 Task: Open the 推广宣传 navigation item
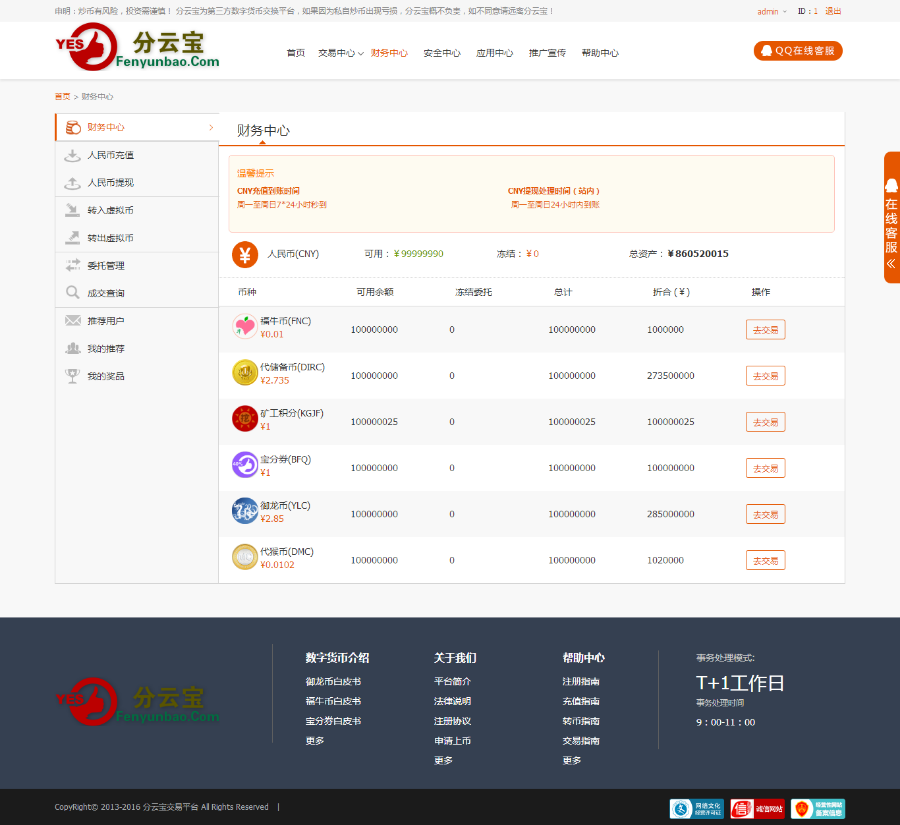(547, 53)
